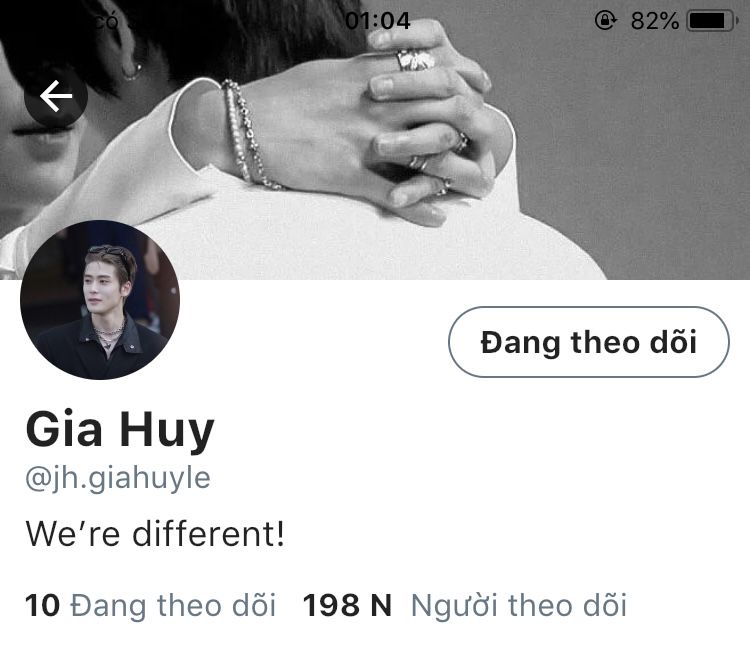Viewport: 750px width, 647px height.
Task: Open the list of 10 accounts followed
Action: point(151,605)
